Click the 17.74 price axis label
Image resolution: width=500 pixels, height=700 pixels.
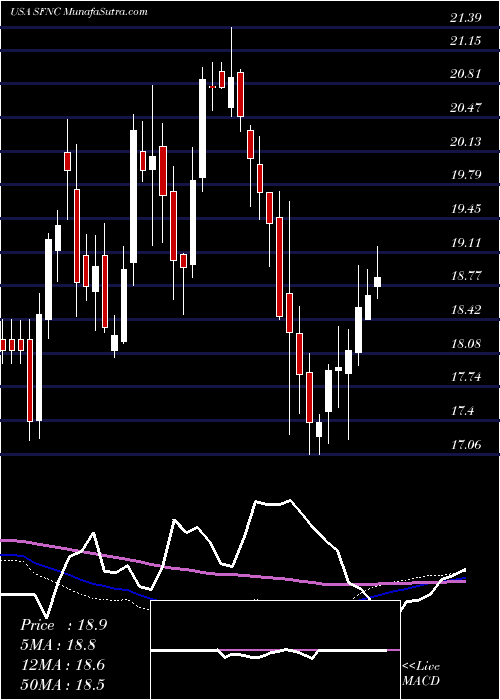click(x=466, y=376)
